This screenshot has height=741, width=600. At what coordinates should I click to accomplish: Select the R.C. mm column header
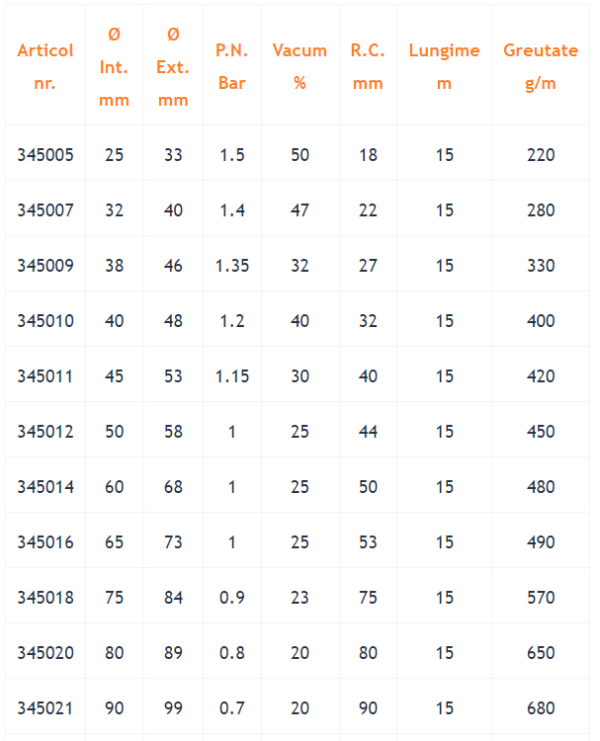click(368, 67)
